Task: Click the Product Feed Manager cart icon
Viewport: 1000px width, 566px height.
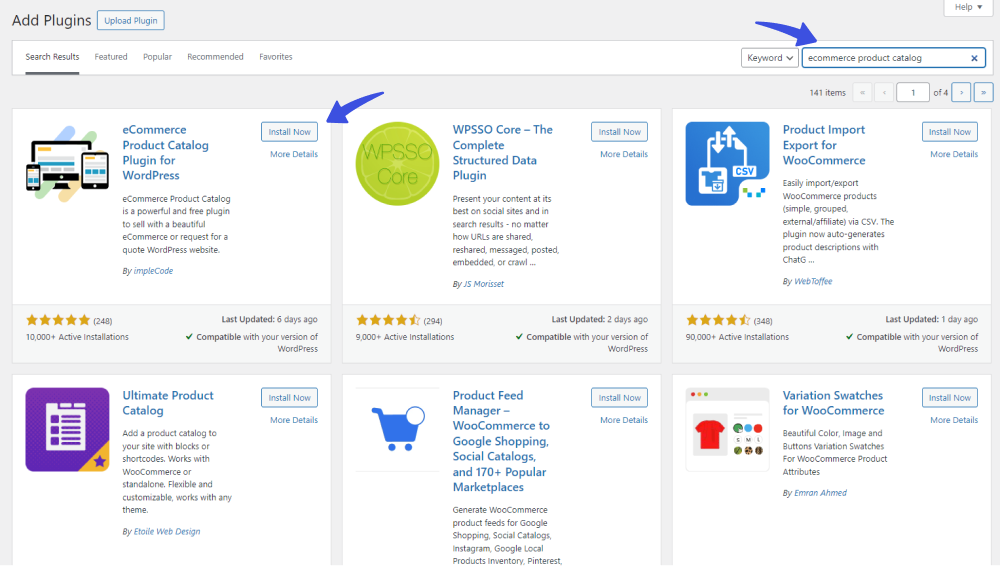Action: [397, 429]
